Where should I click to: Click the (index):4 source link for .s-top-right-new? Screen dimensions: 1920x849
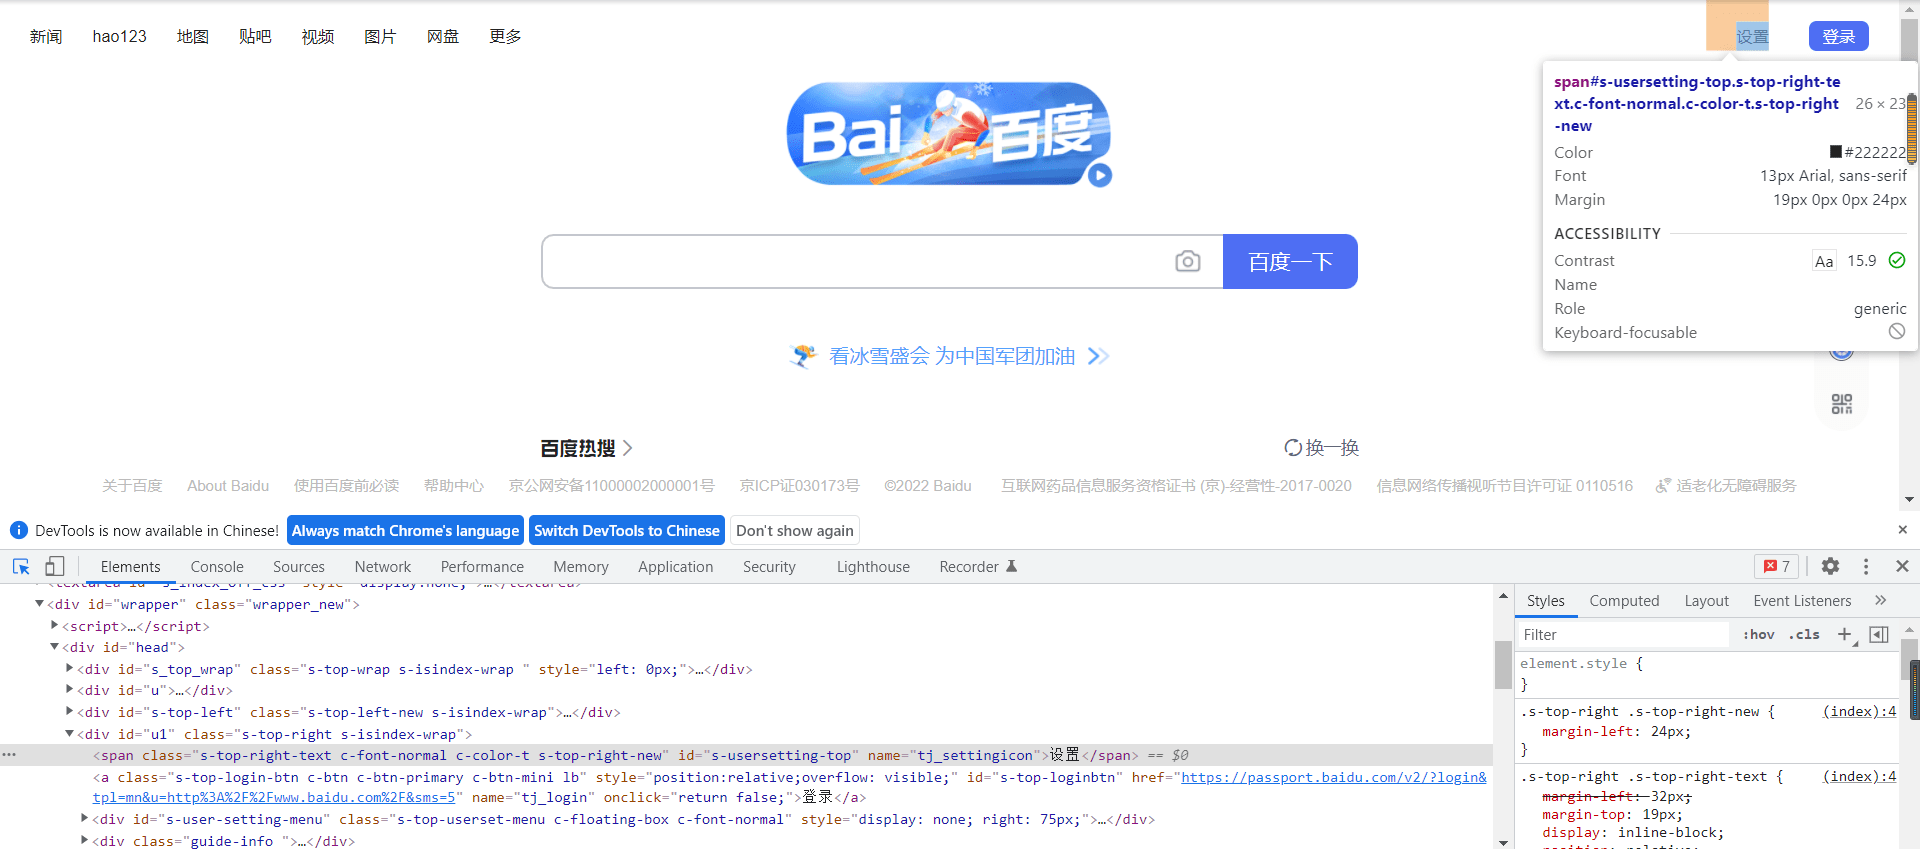pos(1859,711)
